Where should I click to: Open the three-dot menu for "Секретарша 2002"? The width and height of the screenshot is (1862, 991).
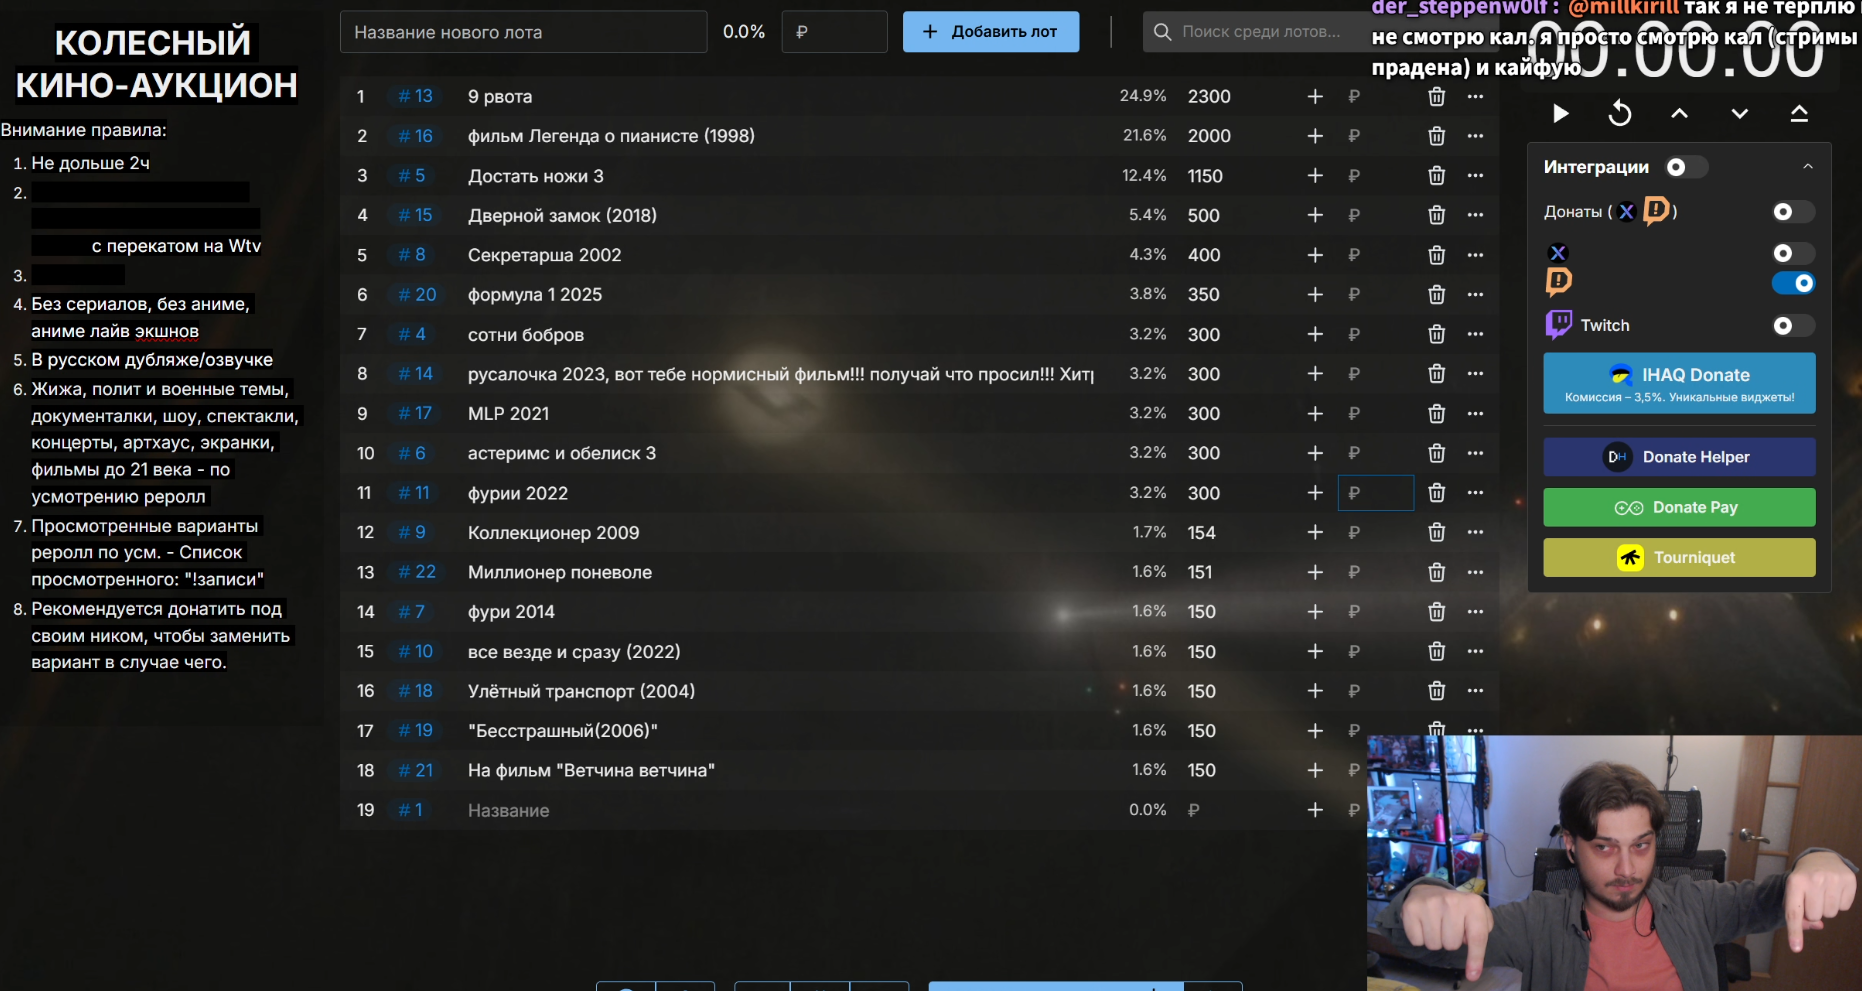(x=1475, y=255)
